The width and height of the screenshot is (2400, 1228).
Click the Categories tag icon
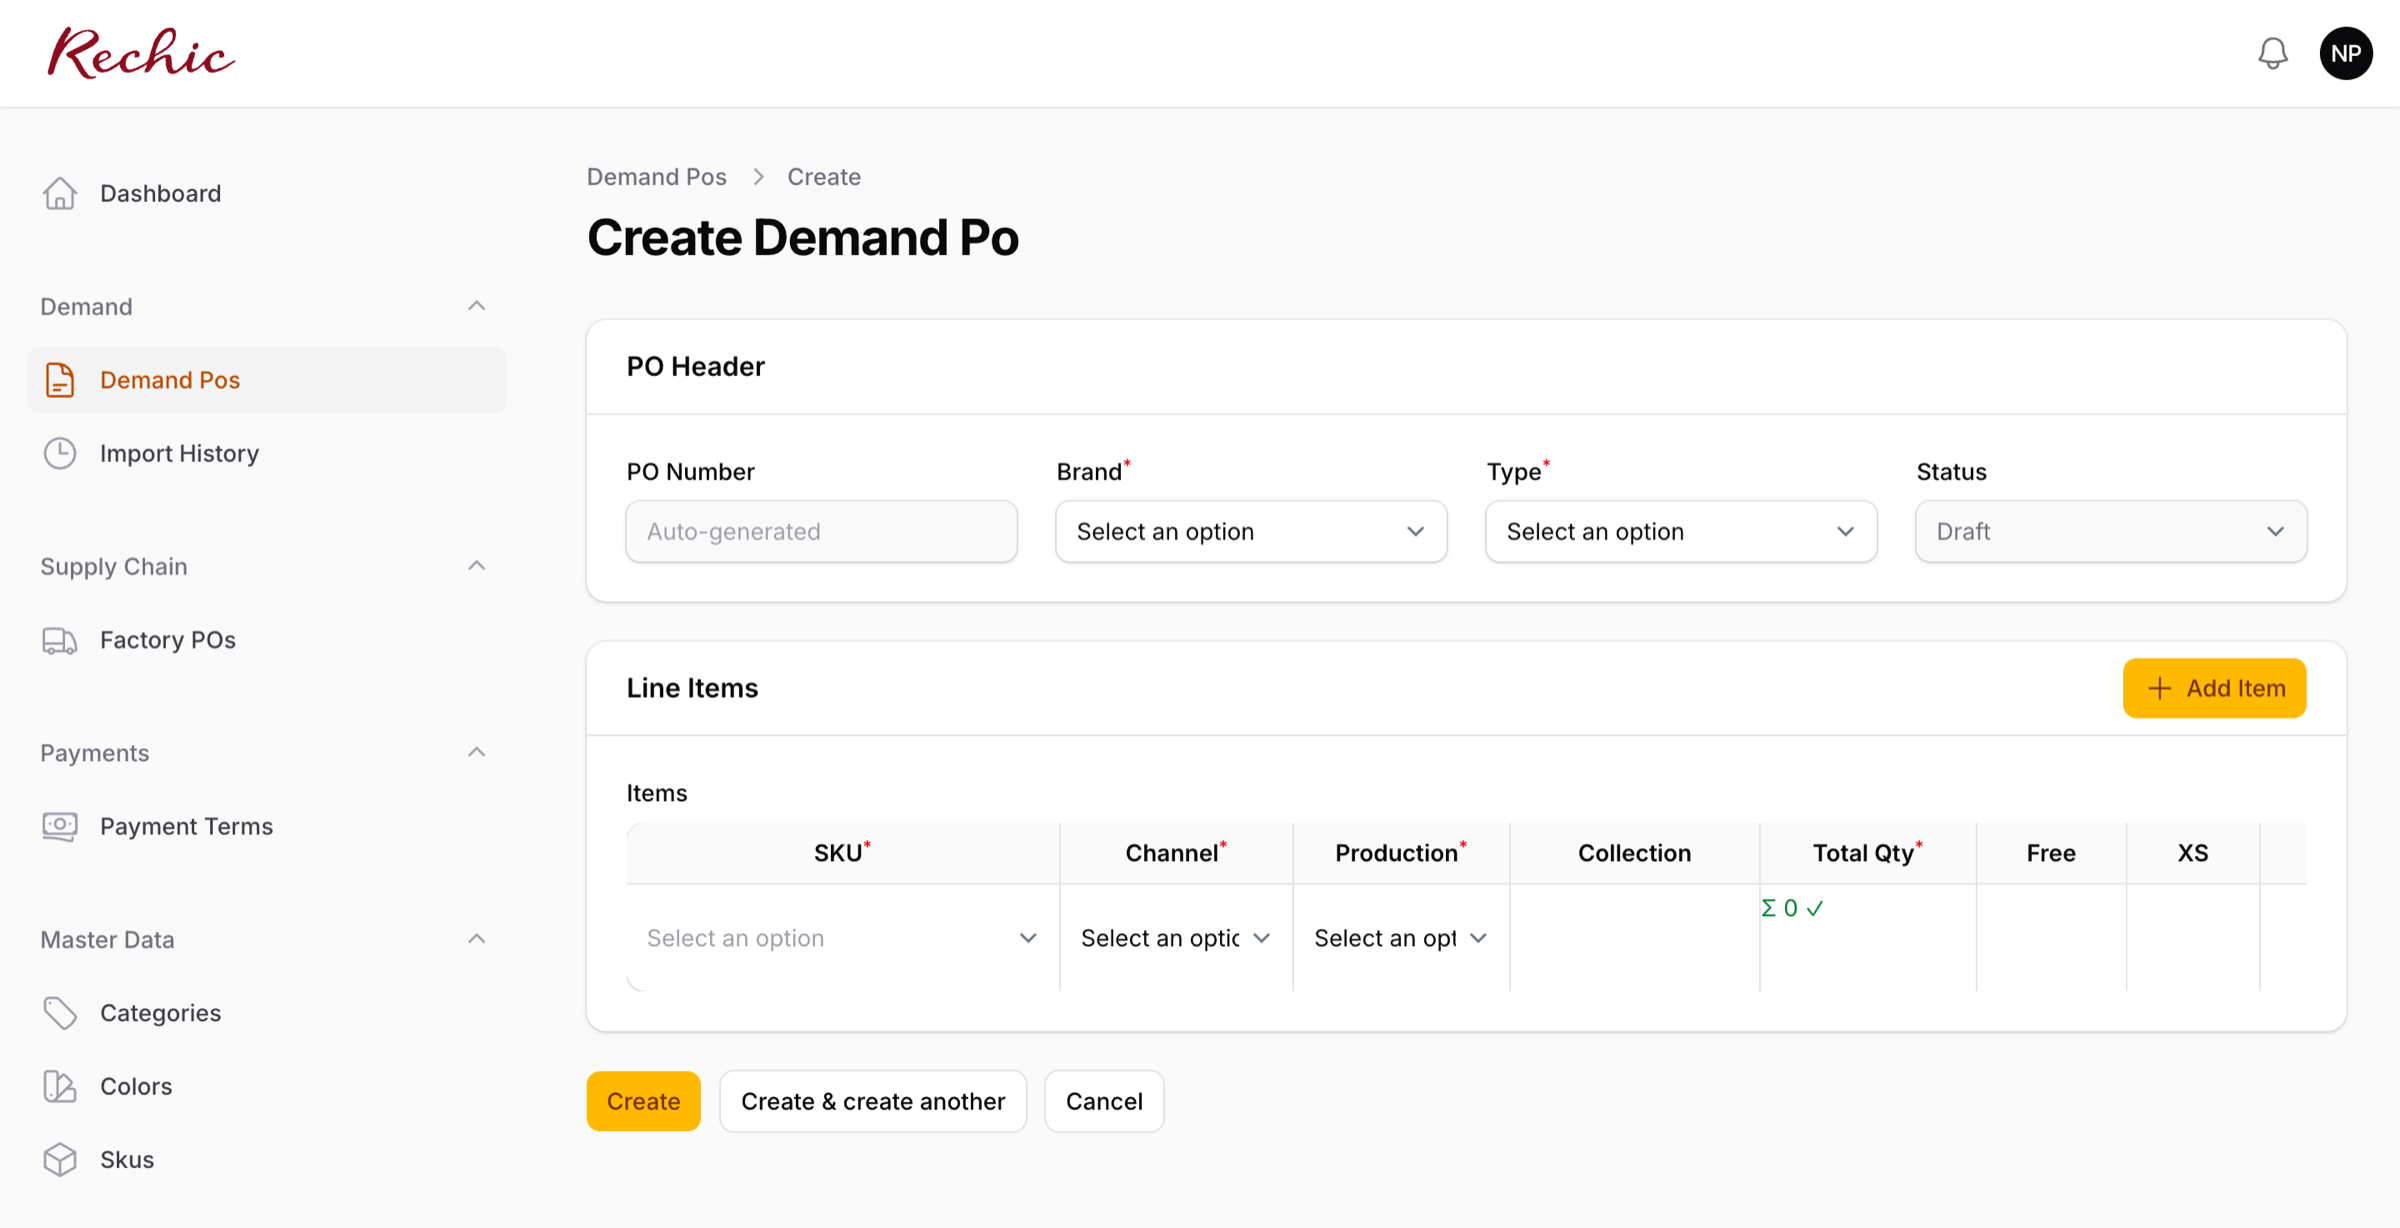tap(60, 1013)
